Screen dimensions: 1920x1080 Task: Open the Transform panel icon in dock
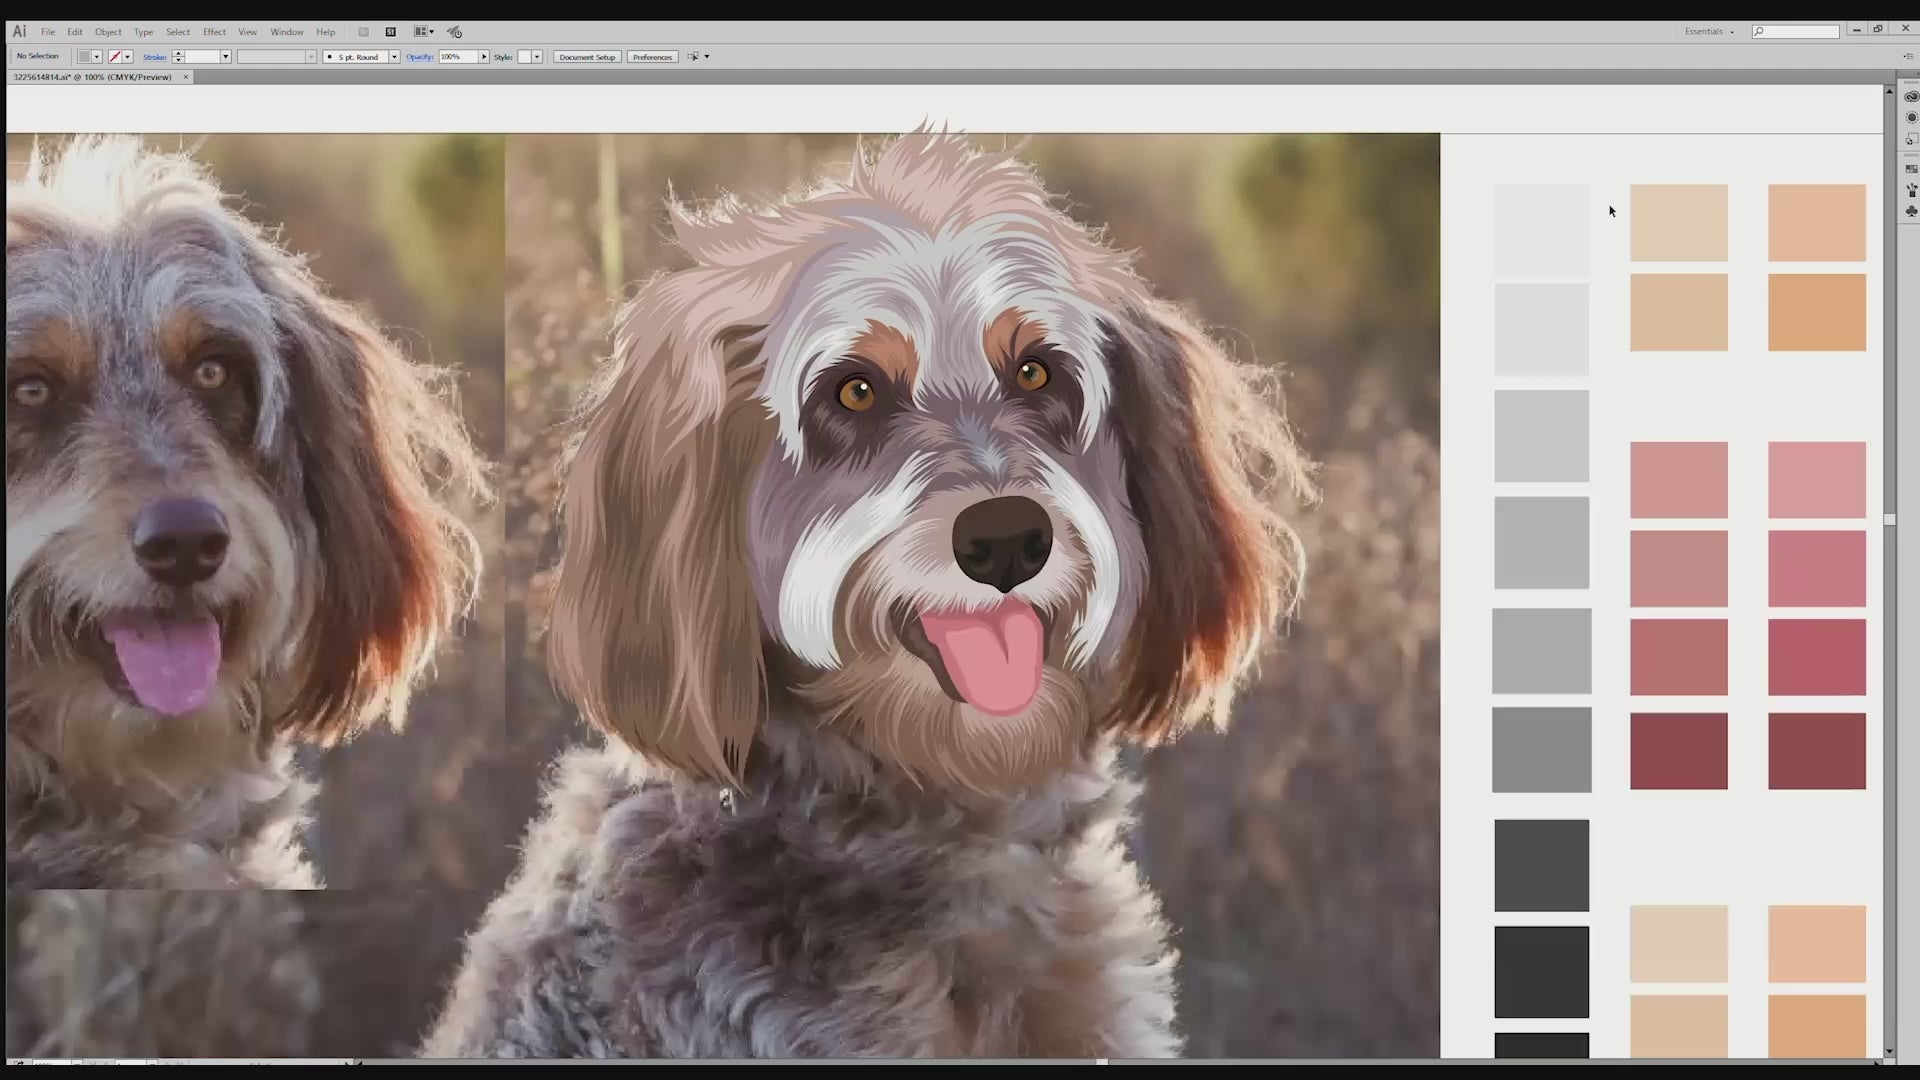click(1911, 139)
